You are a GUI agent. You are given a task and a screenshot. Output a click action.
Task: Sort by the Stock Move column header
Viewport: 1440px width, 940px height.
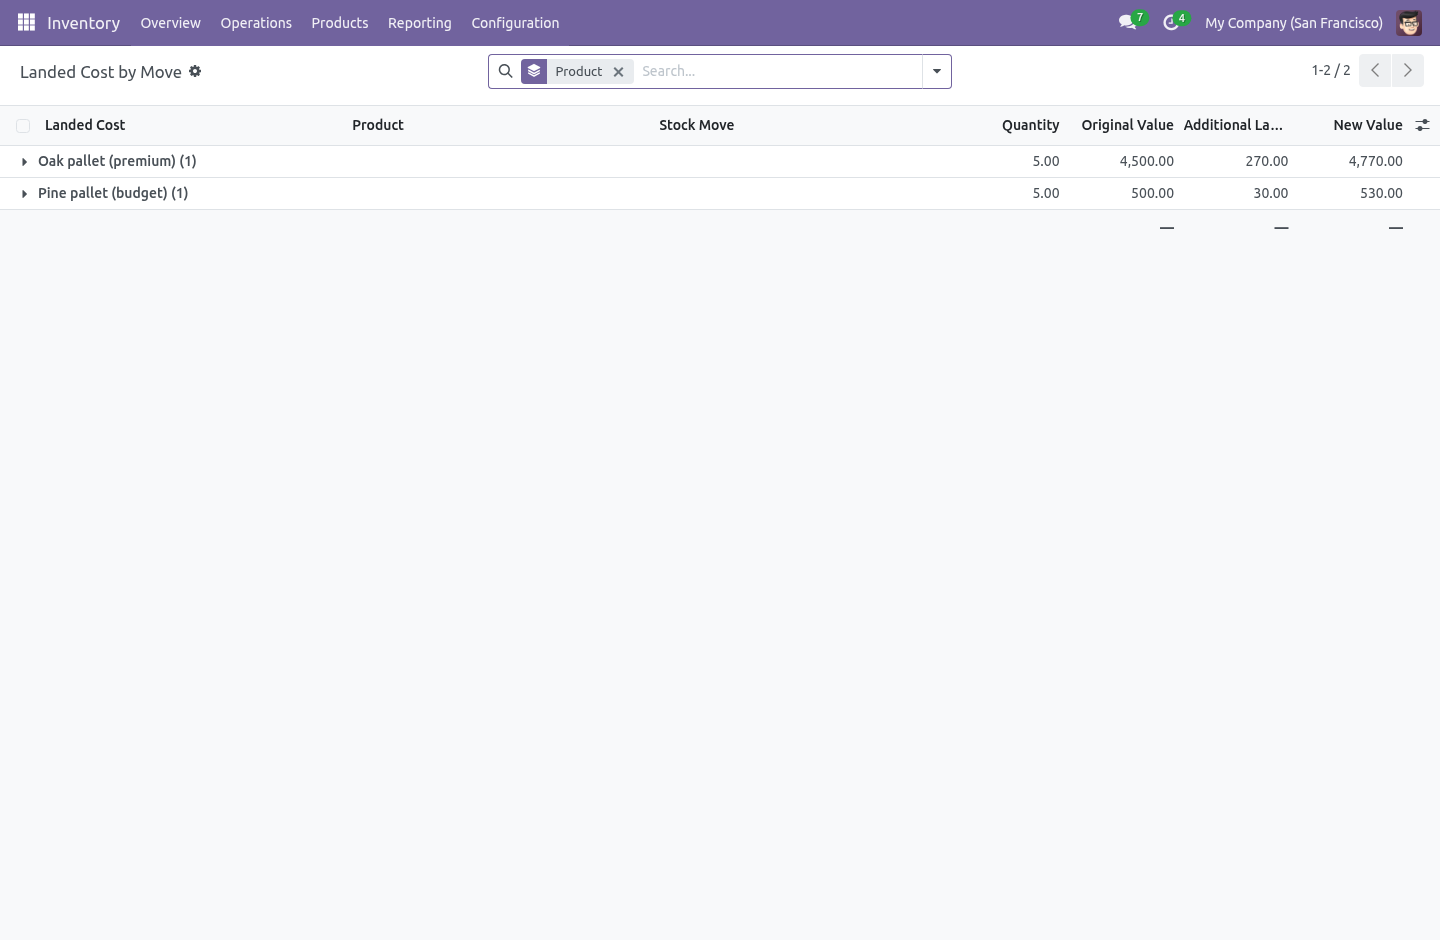[x=697, y=125]
